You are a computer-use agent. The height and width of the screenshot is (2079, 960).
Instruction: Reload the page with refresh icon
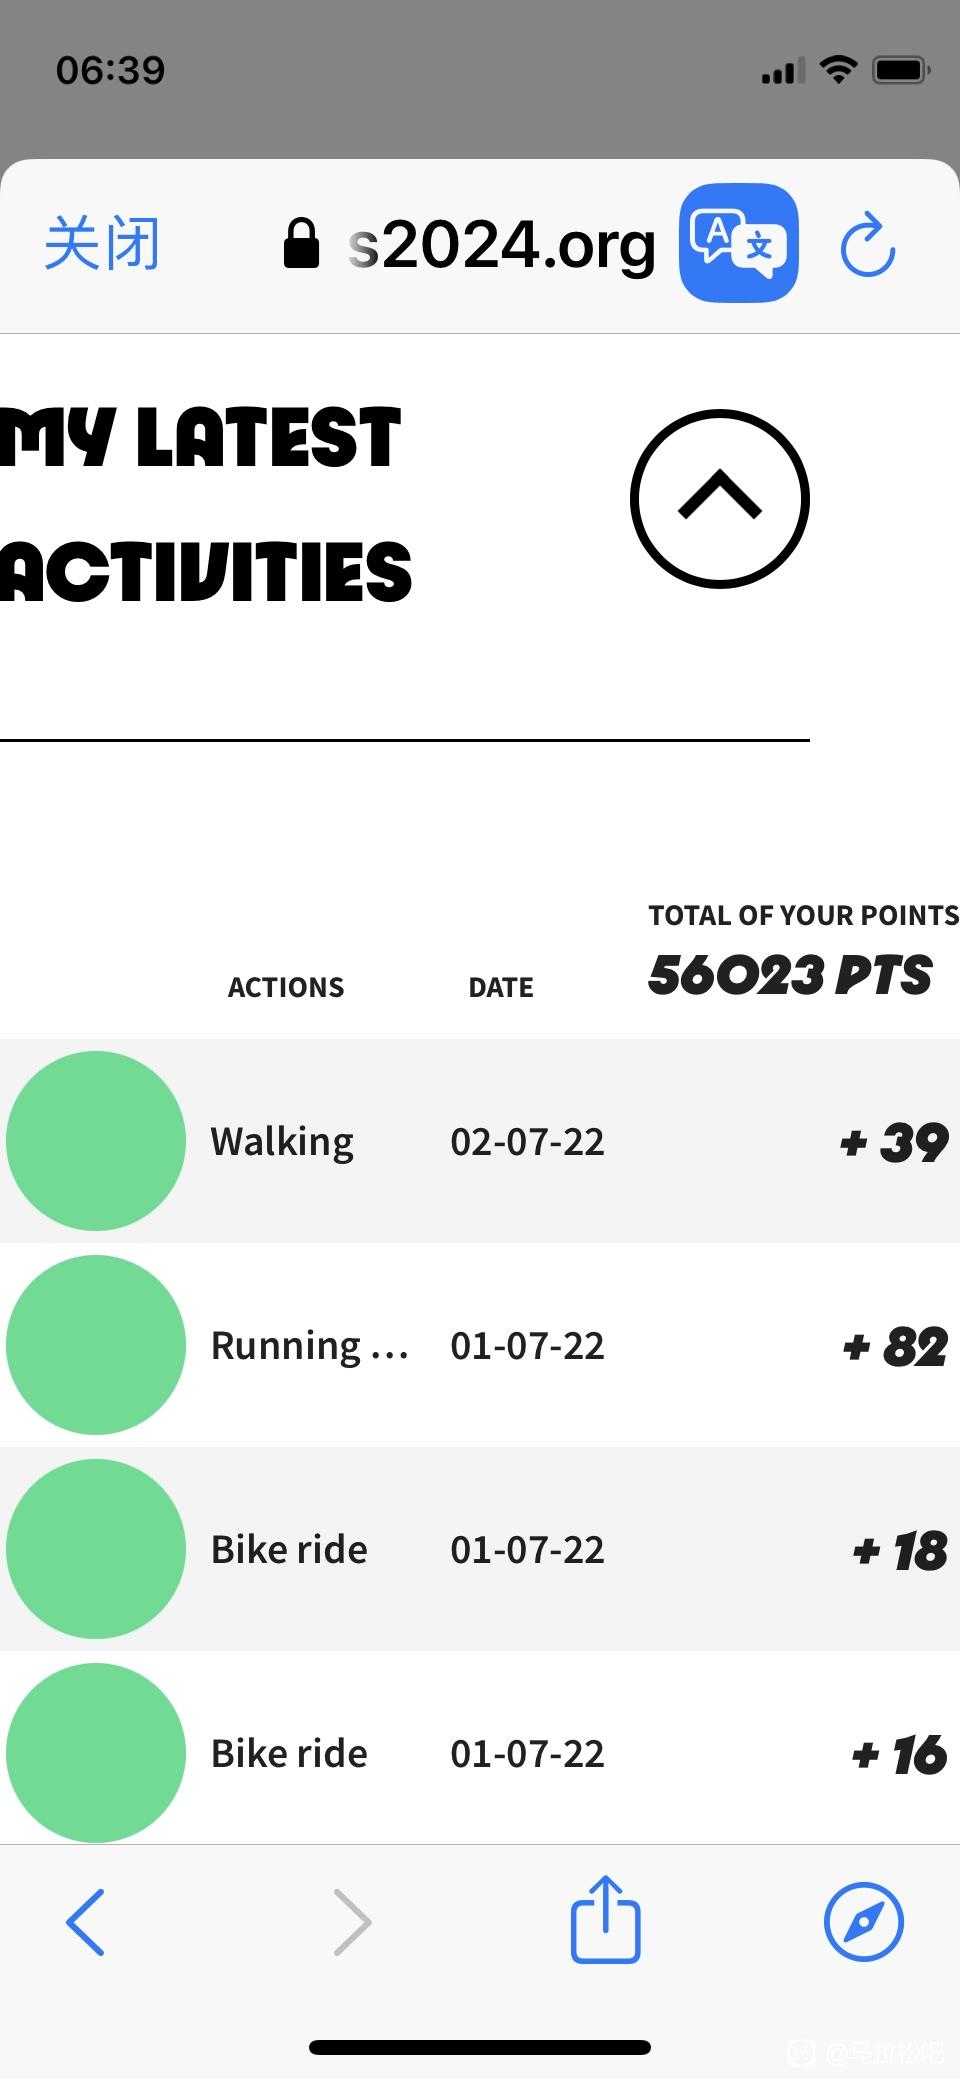(x=867, y=244)
